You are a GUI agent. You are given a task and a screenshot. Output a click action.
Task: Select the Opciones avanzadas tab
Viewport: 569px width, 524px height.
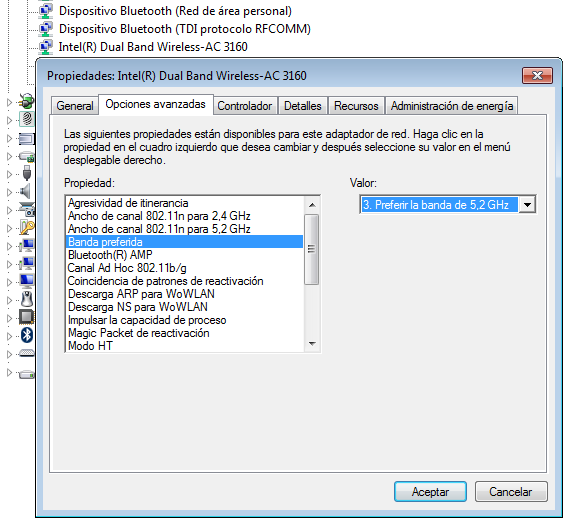155,105
